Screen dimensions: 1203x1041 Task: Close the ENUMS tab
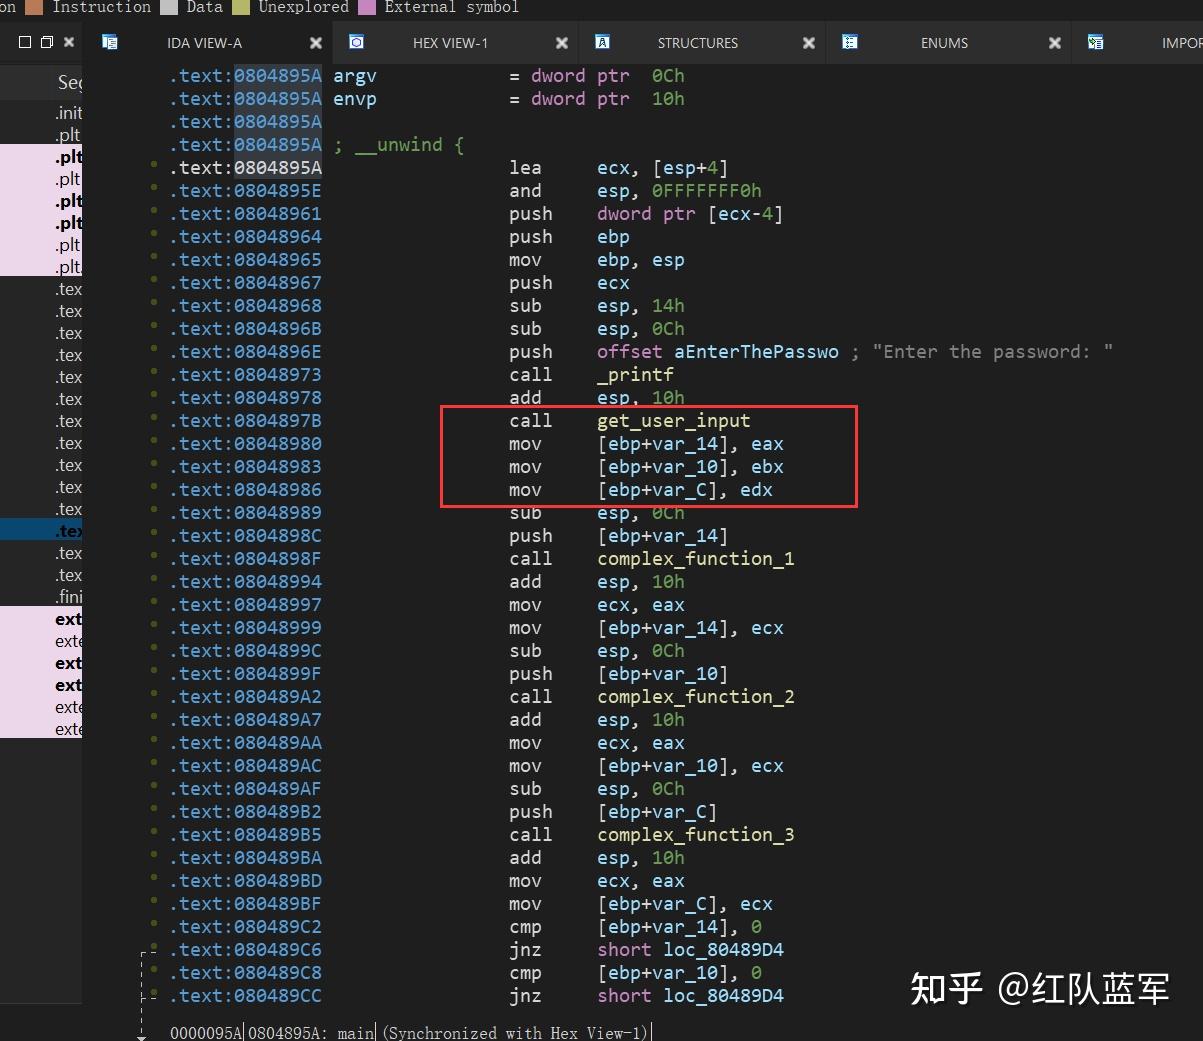coord(1055,43)
